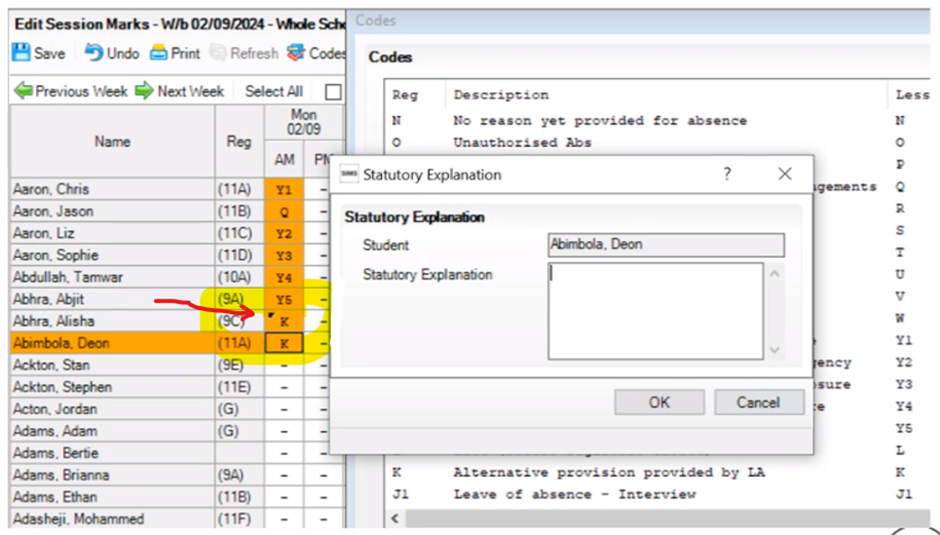
Task: Click the help question mark in dialog
Action: (x=727, y=174)
